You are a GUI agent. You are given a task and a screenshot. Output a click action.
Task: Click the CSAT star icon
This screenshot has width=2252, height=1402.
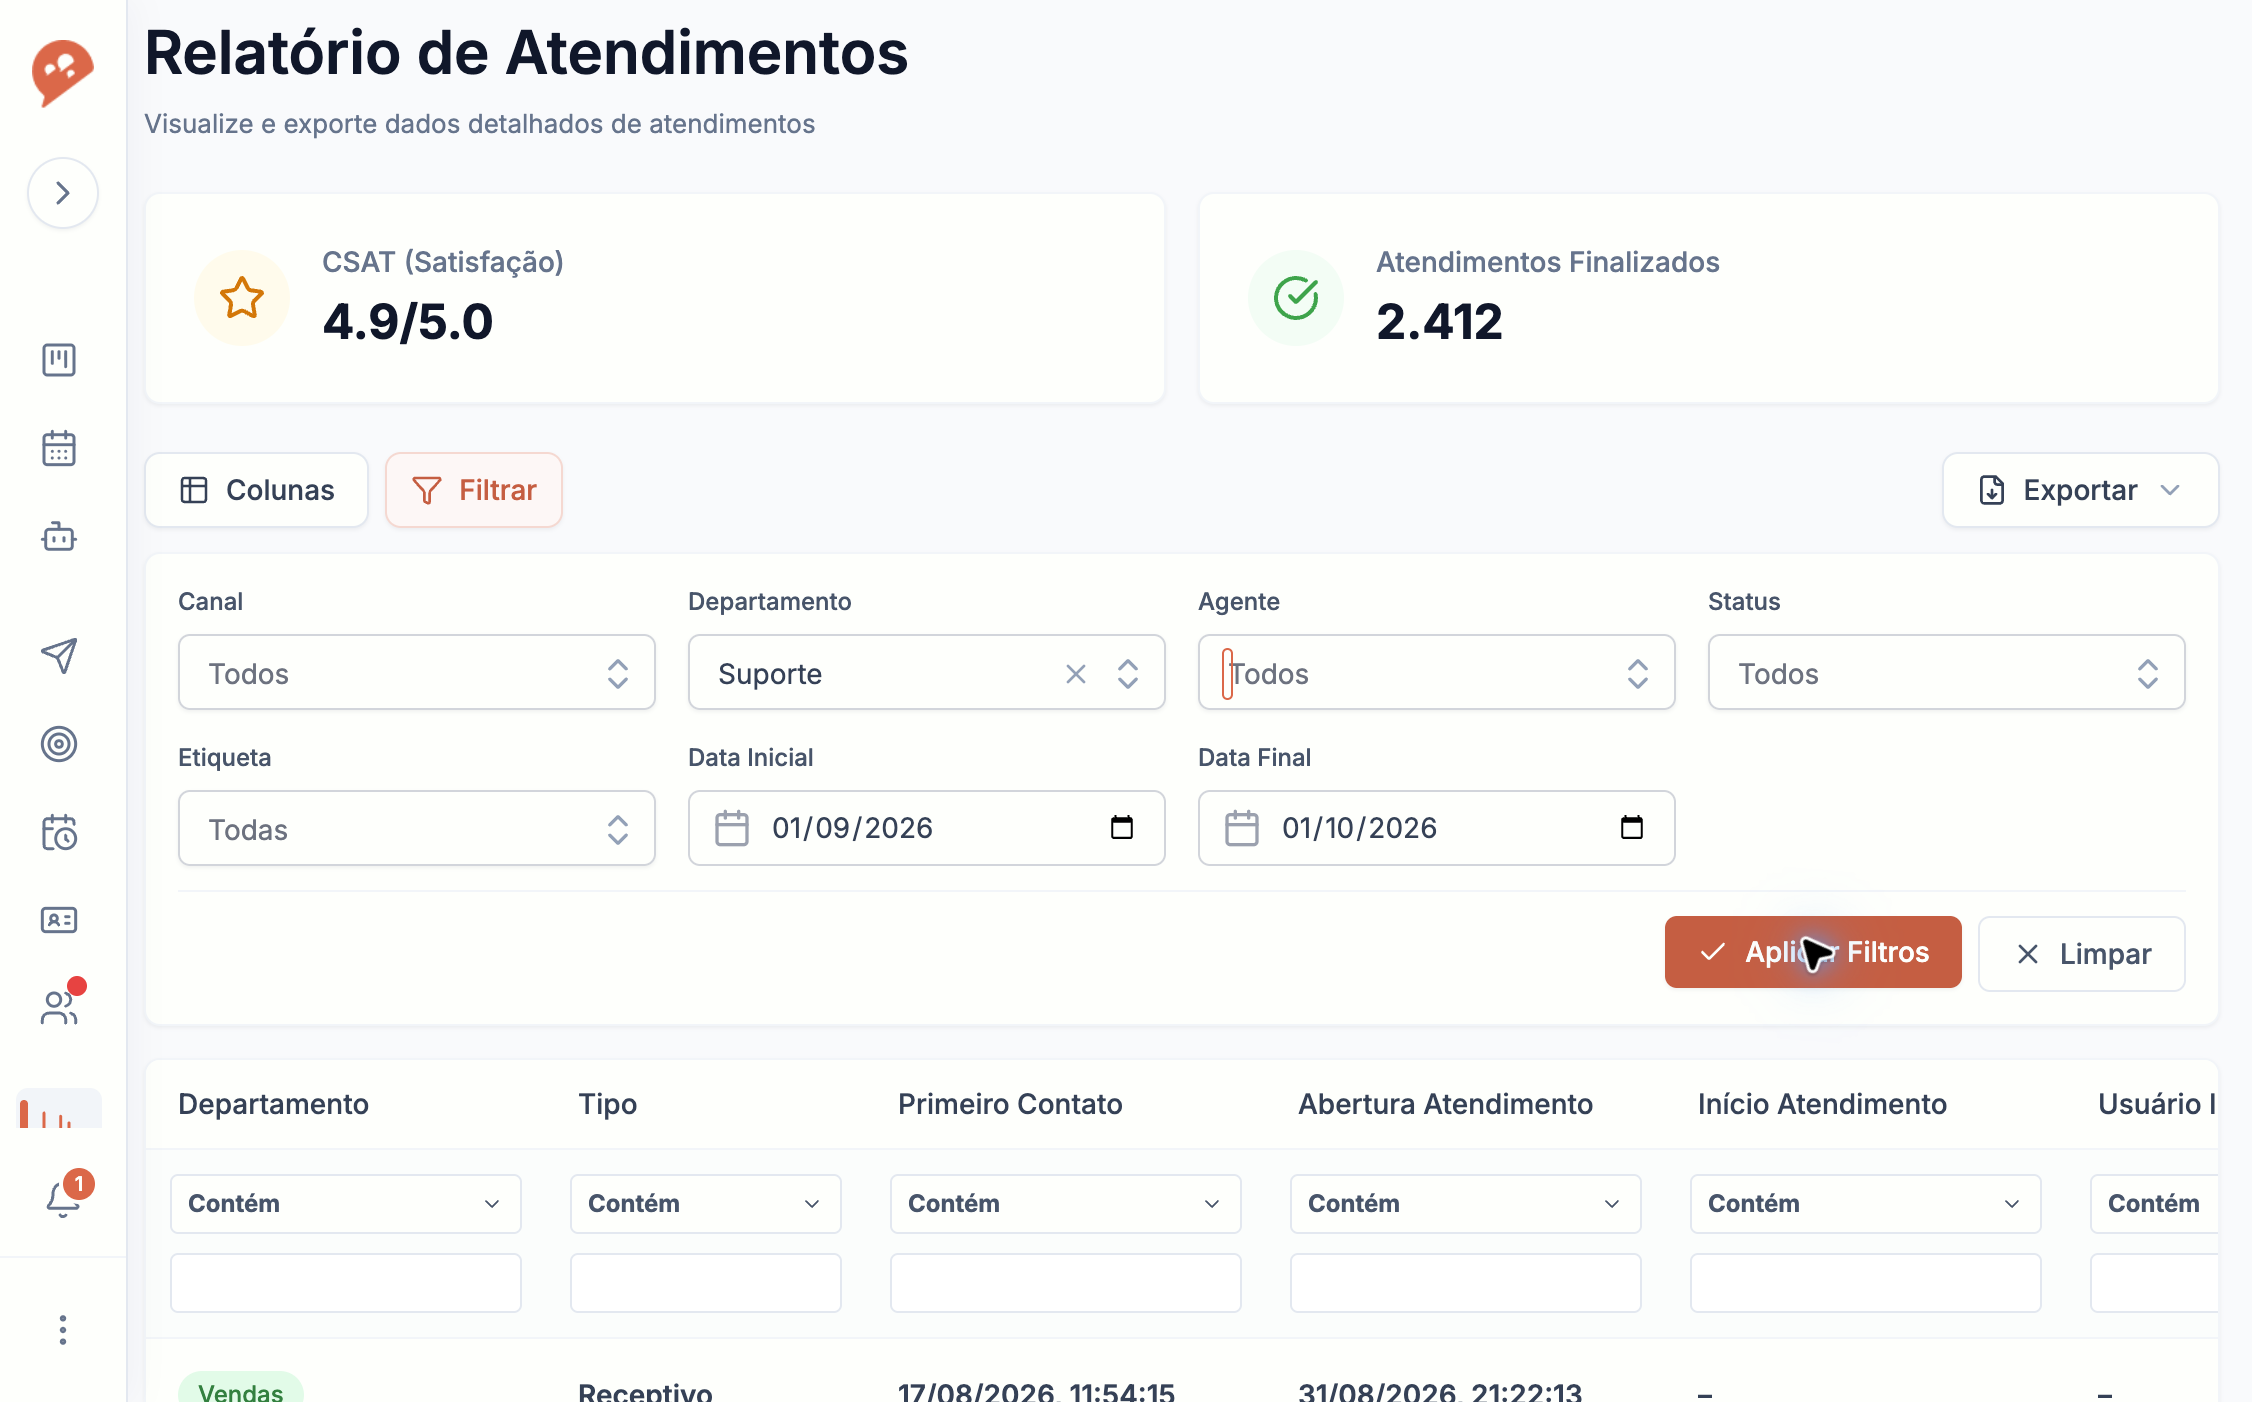tap(242, 298)
